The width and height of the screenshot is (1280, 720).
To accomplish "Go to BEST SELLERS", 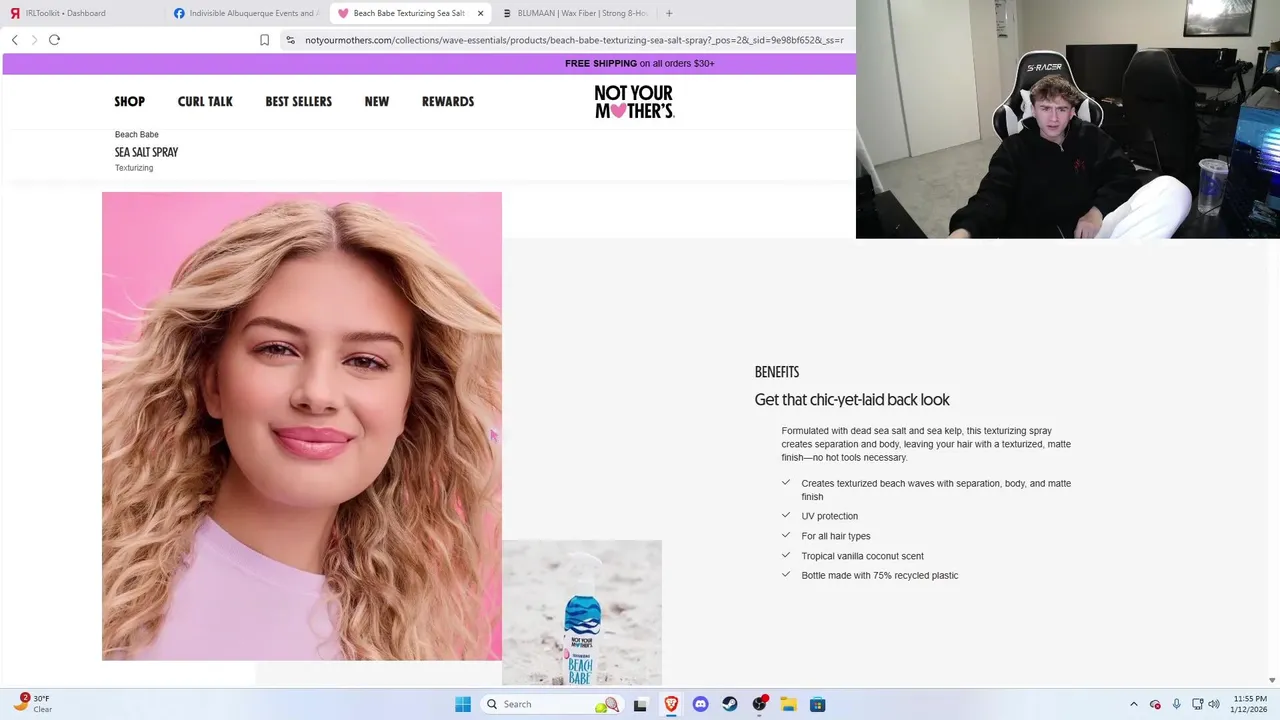I will click(x=298, y=101).
